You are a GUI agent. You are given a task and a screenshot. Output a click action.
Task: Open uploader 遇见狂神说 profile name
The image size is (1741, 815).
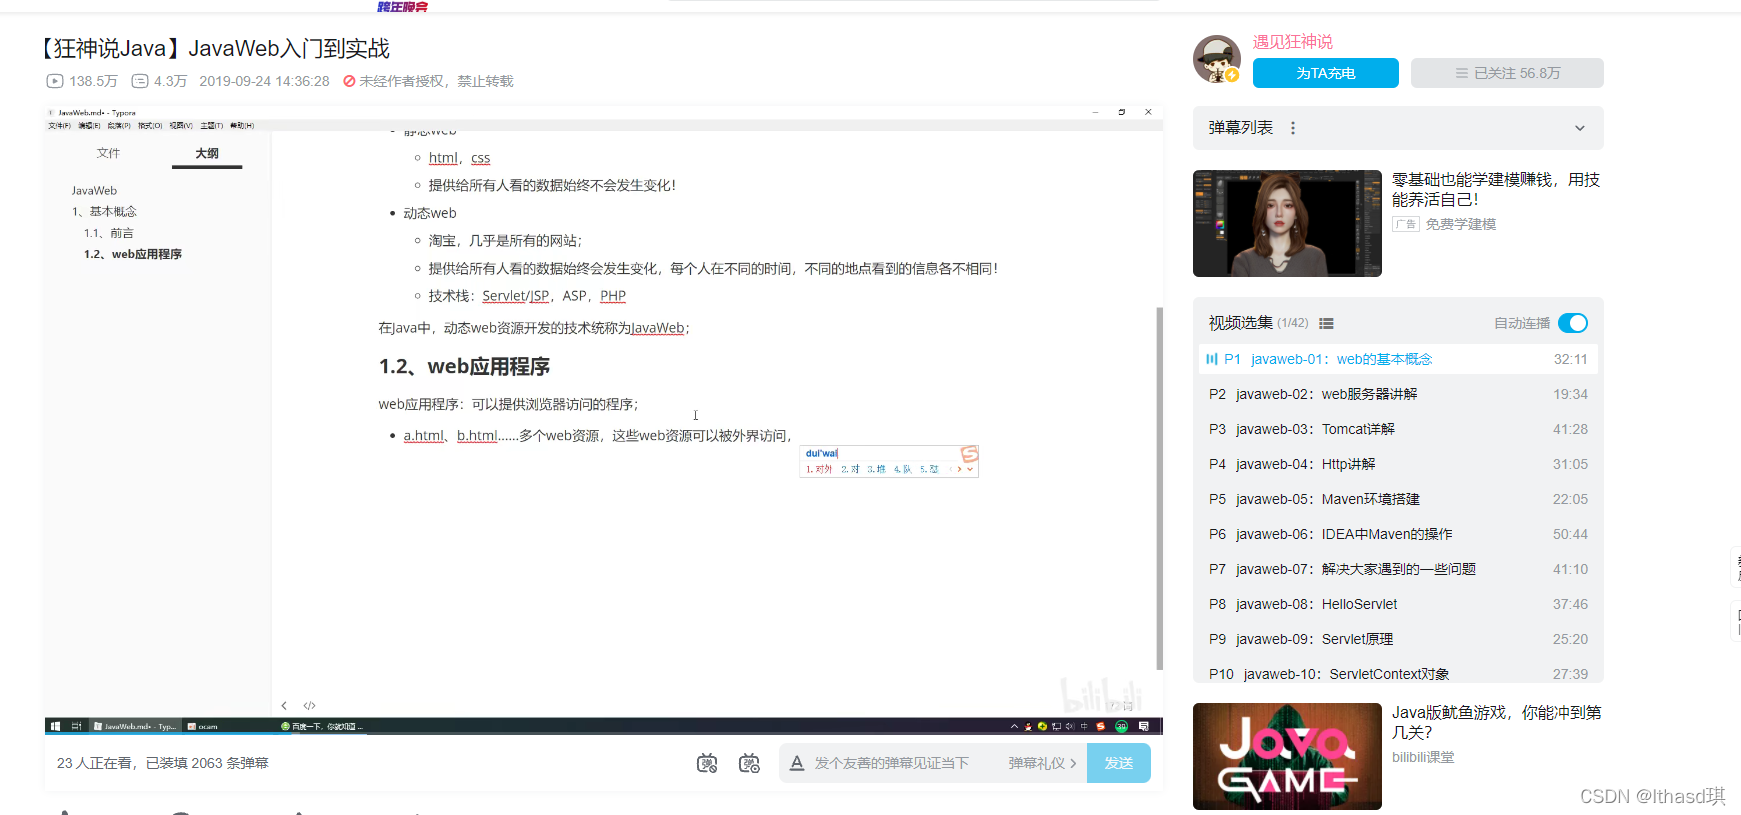(x=1293, y=42)
